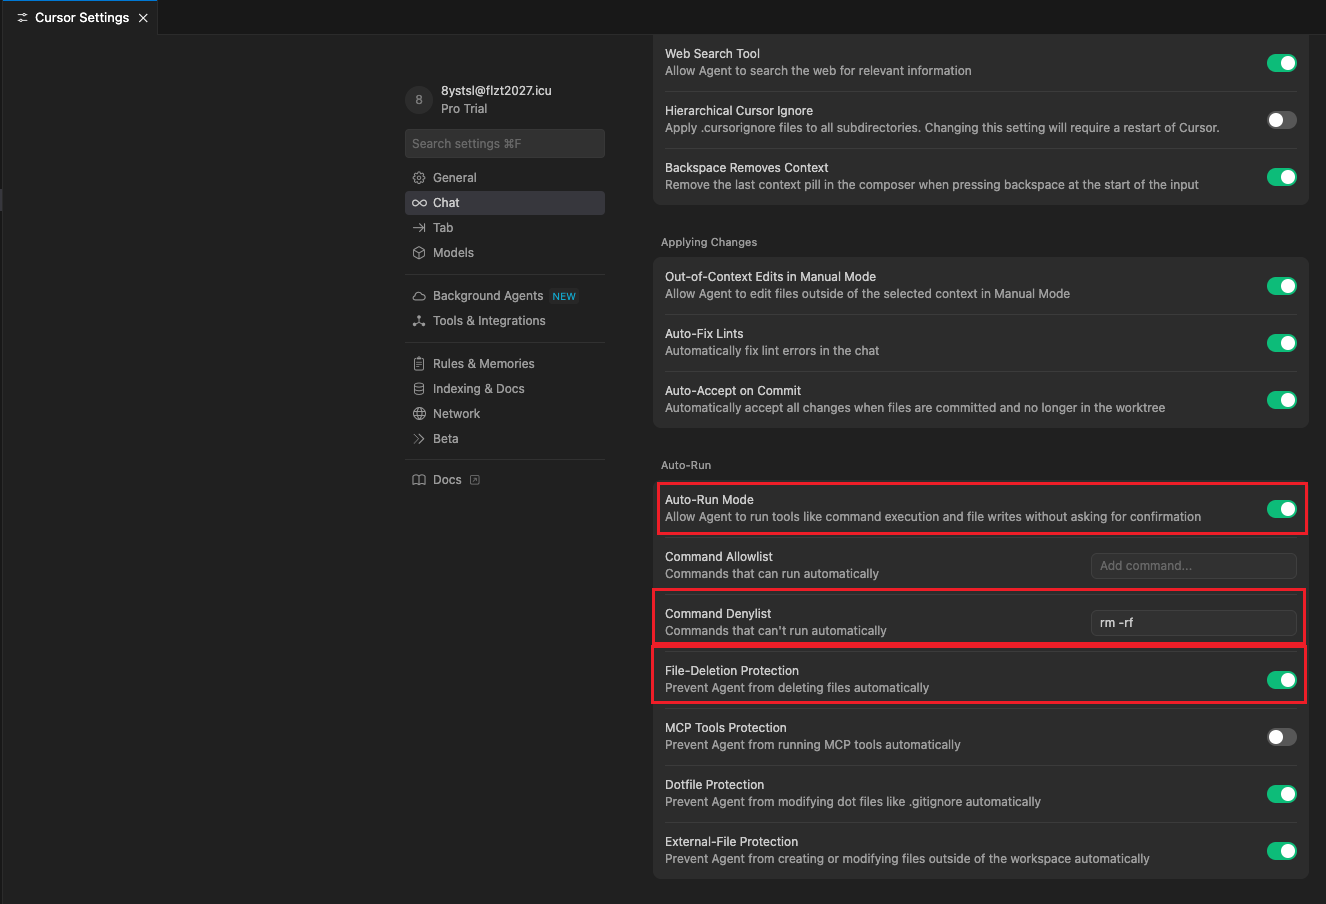This screenshot has height=904, width=1326.
Task: Click the Pro Trial plan label
Action: coord(464,109)
